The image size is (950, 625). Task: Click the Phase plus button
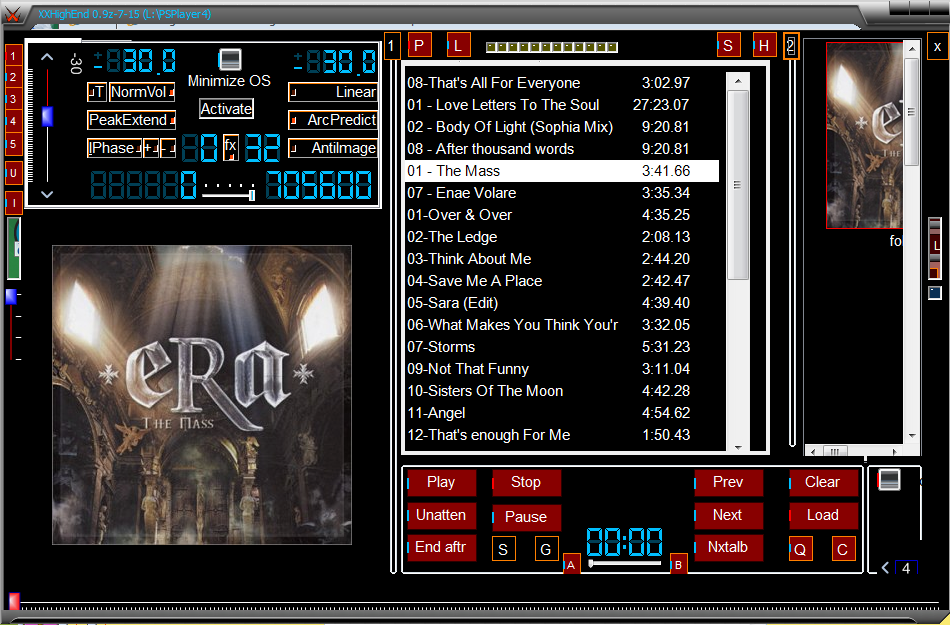150,148
